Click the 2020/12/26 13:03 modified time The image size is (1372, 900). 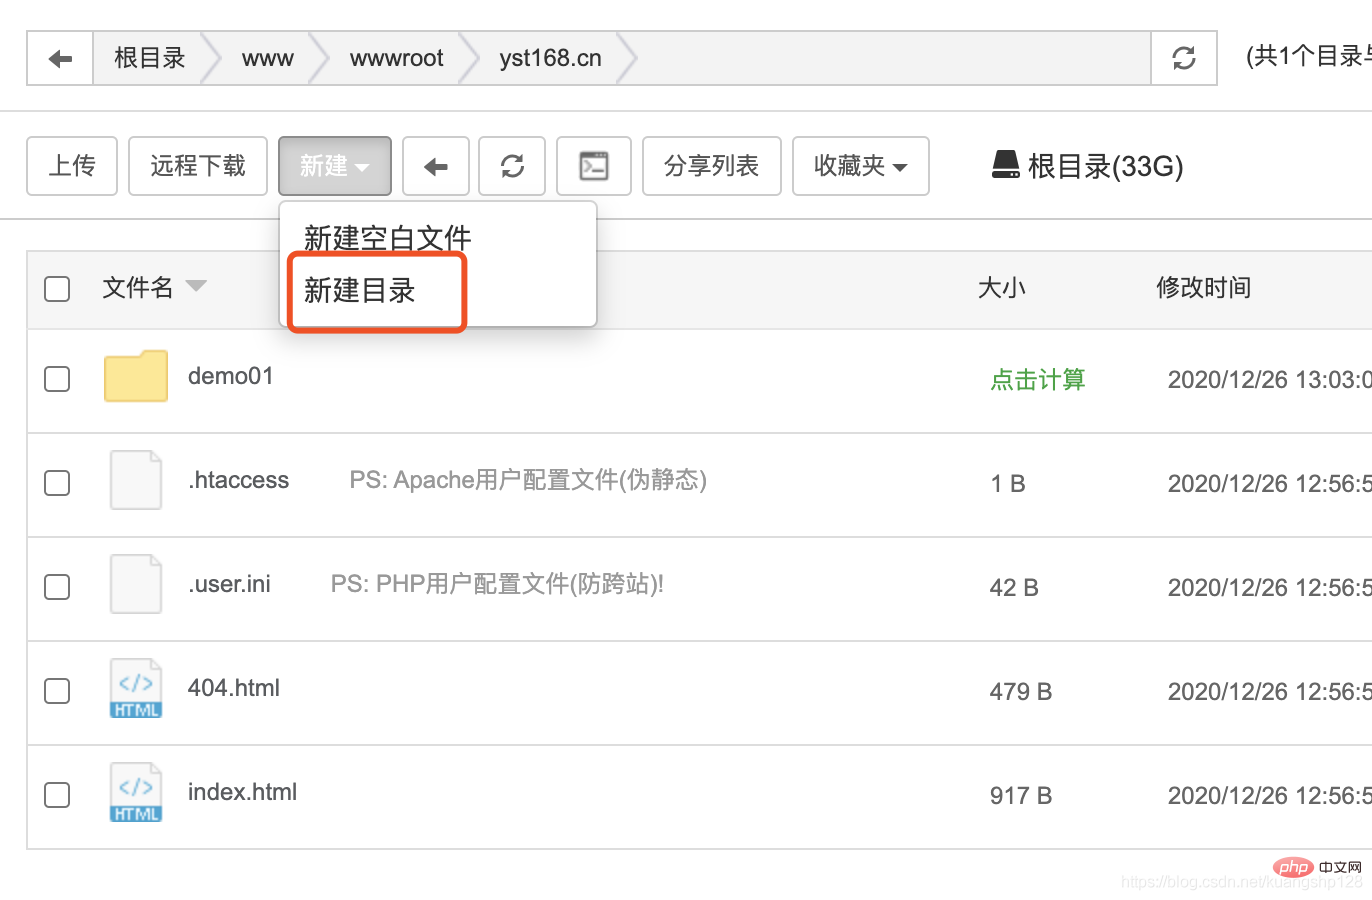pos(1269,380)
